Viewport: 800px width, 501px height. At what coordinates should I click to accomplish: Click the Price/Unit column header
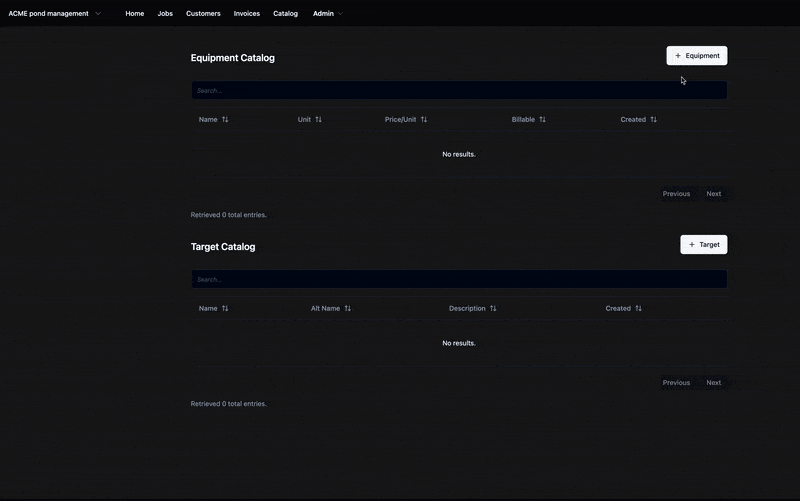click(x=401, y=119)
